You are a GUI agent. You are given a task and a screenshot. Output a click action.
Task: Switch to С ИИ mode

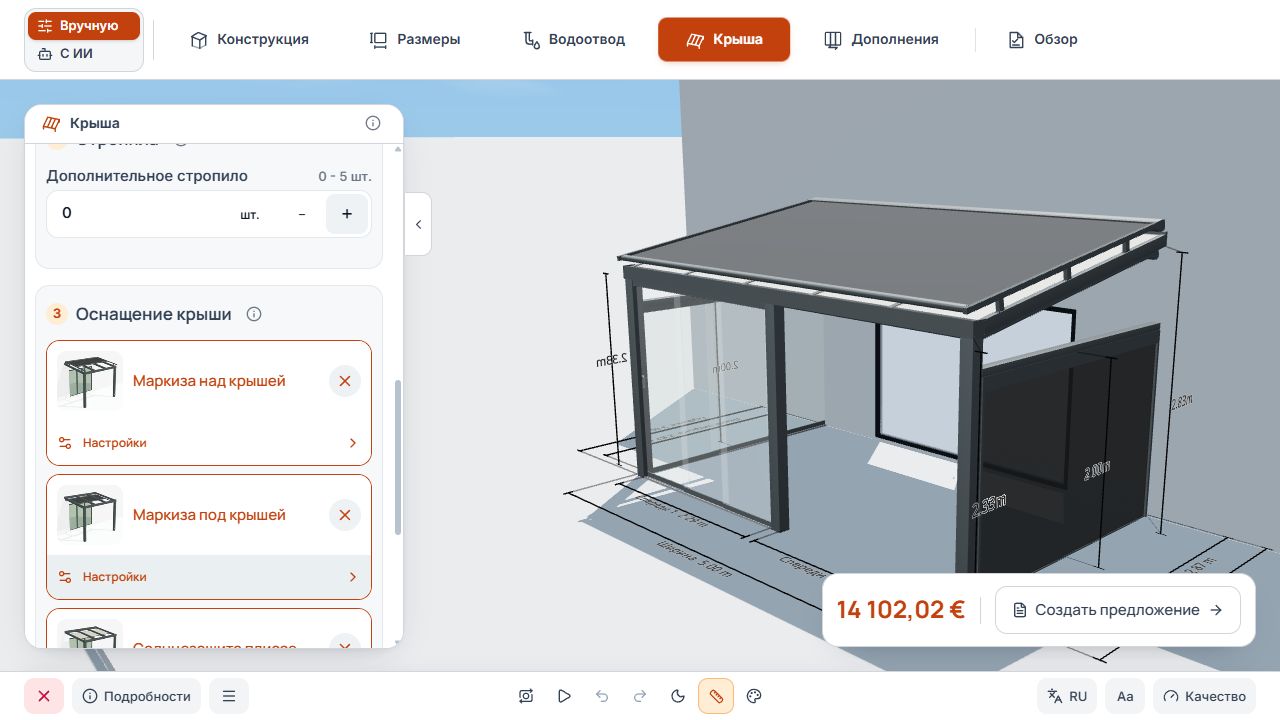[x=84, y=54]
